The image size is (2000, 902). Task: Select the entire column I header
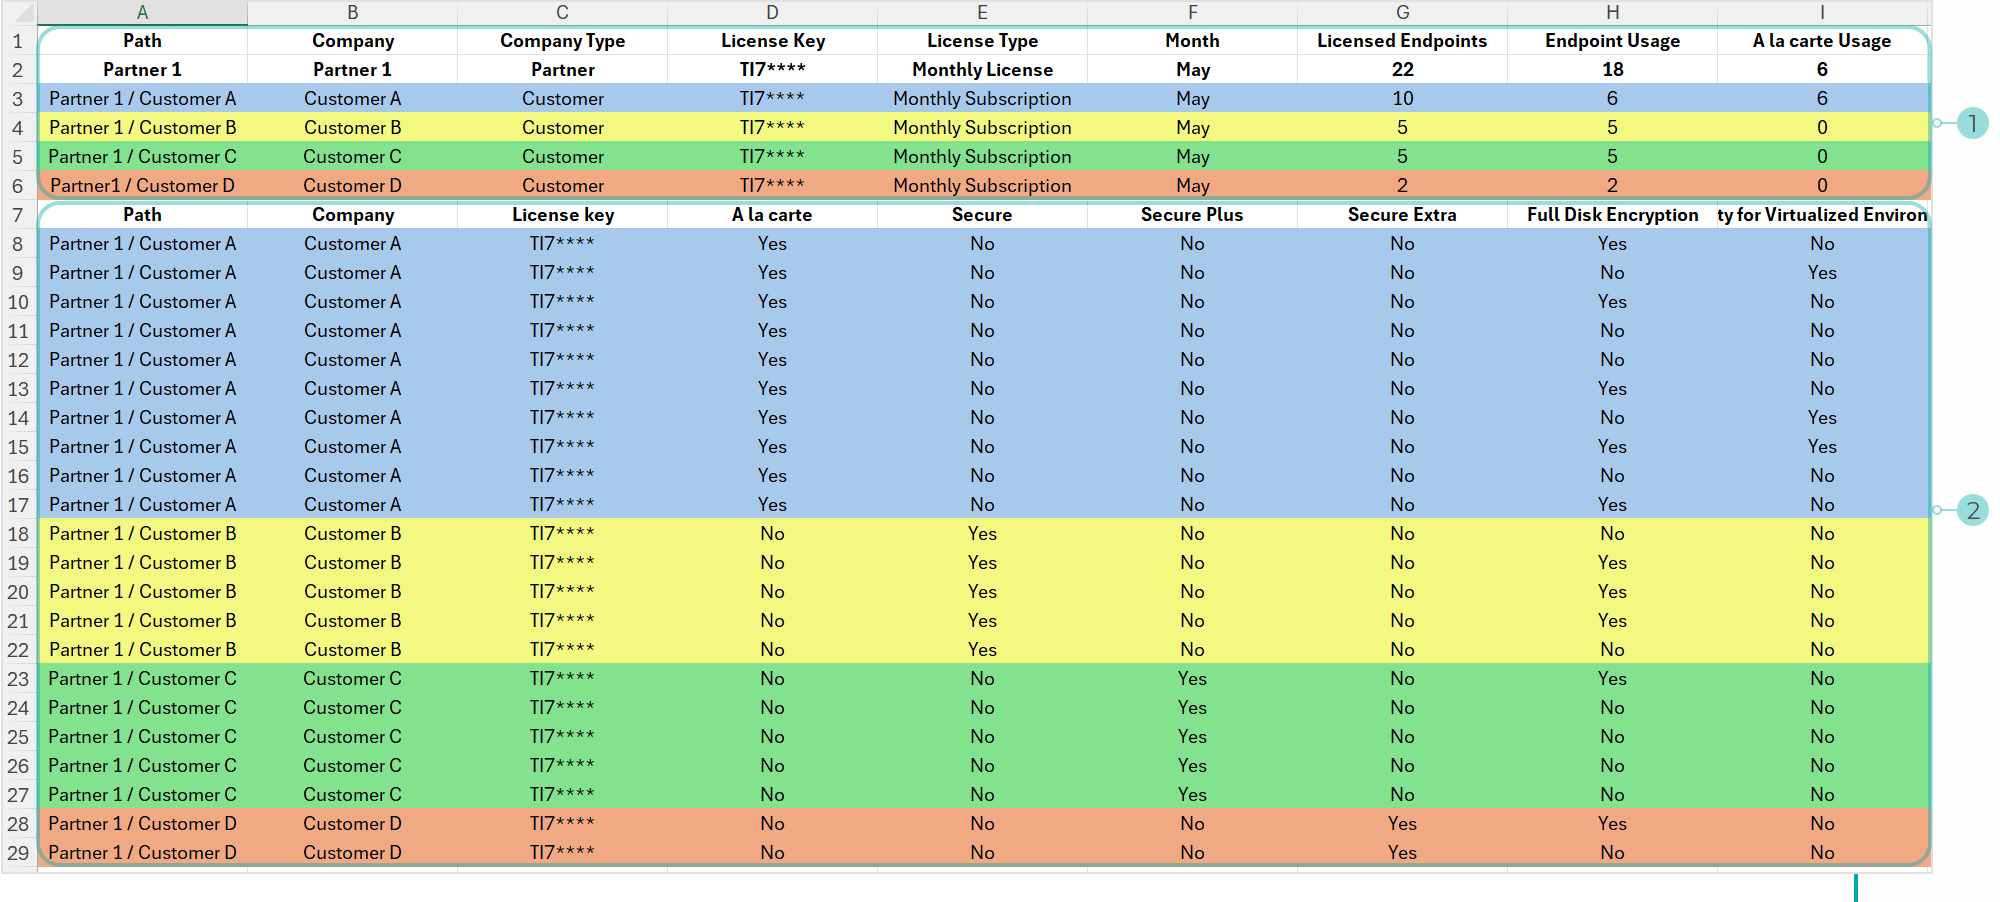(1822, 13)
